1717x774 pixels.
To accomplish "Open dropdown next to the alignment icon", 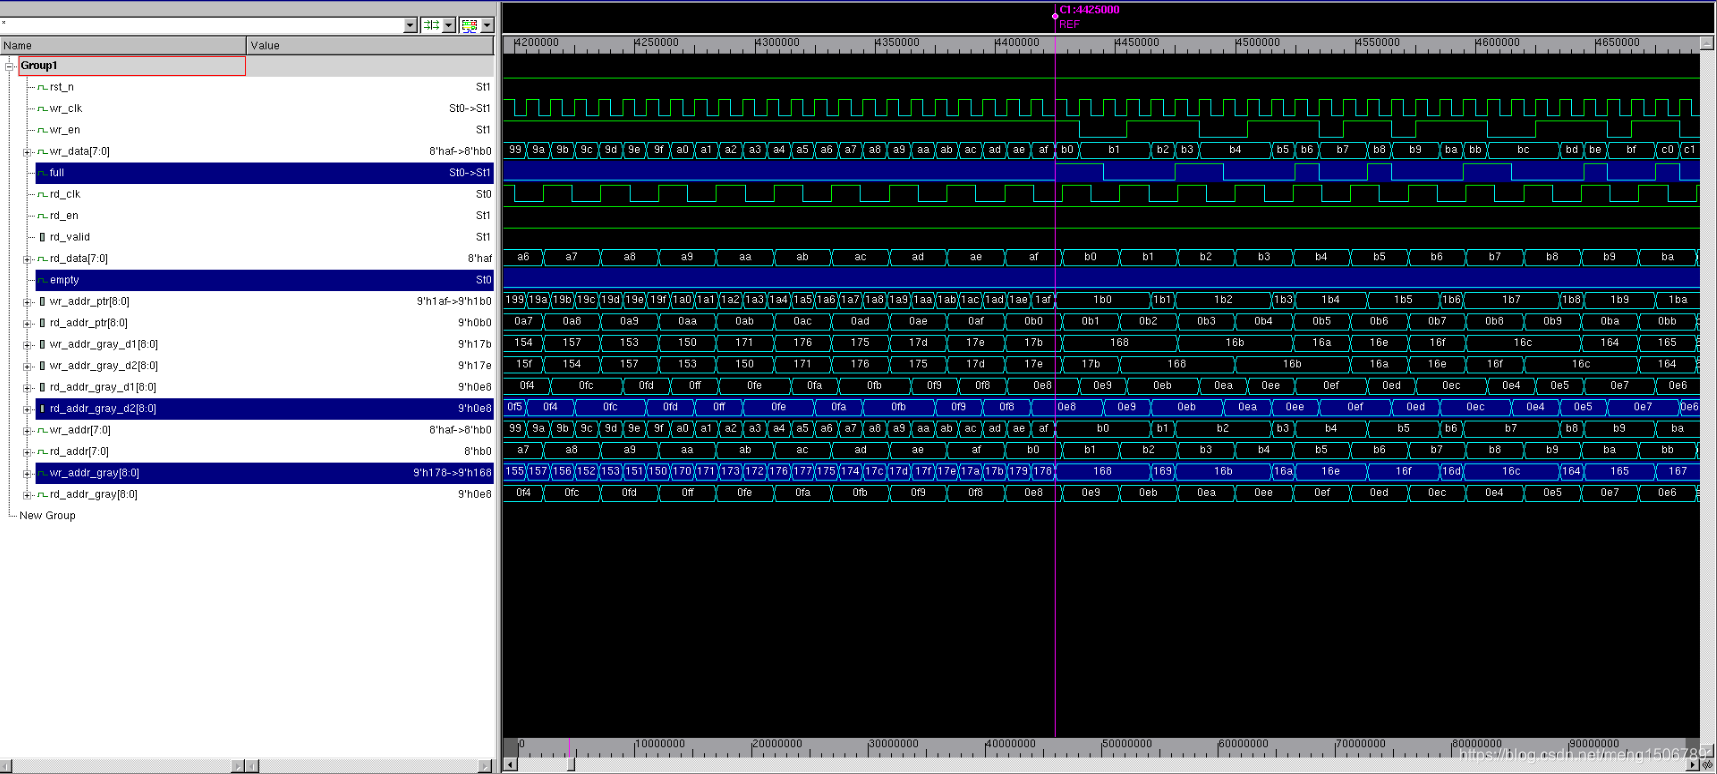I will click(449, 25).
